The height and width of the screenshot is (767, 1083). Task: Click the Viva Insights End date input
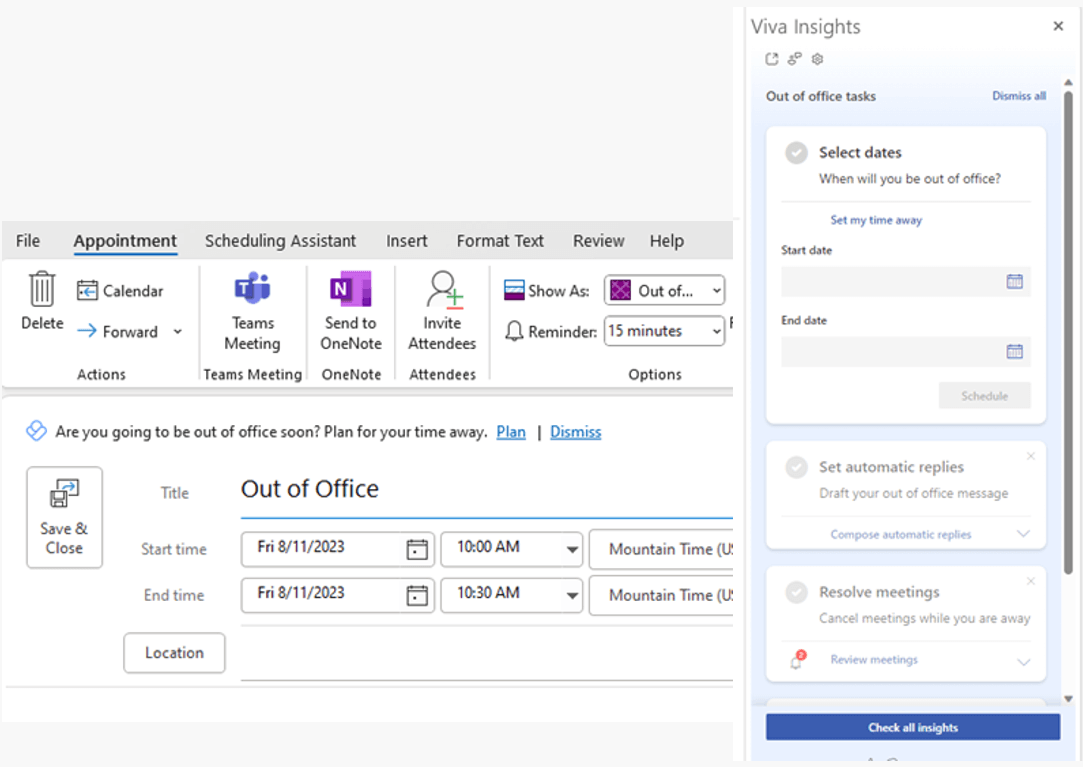(x=905, y=352)
